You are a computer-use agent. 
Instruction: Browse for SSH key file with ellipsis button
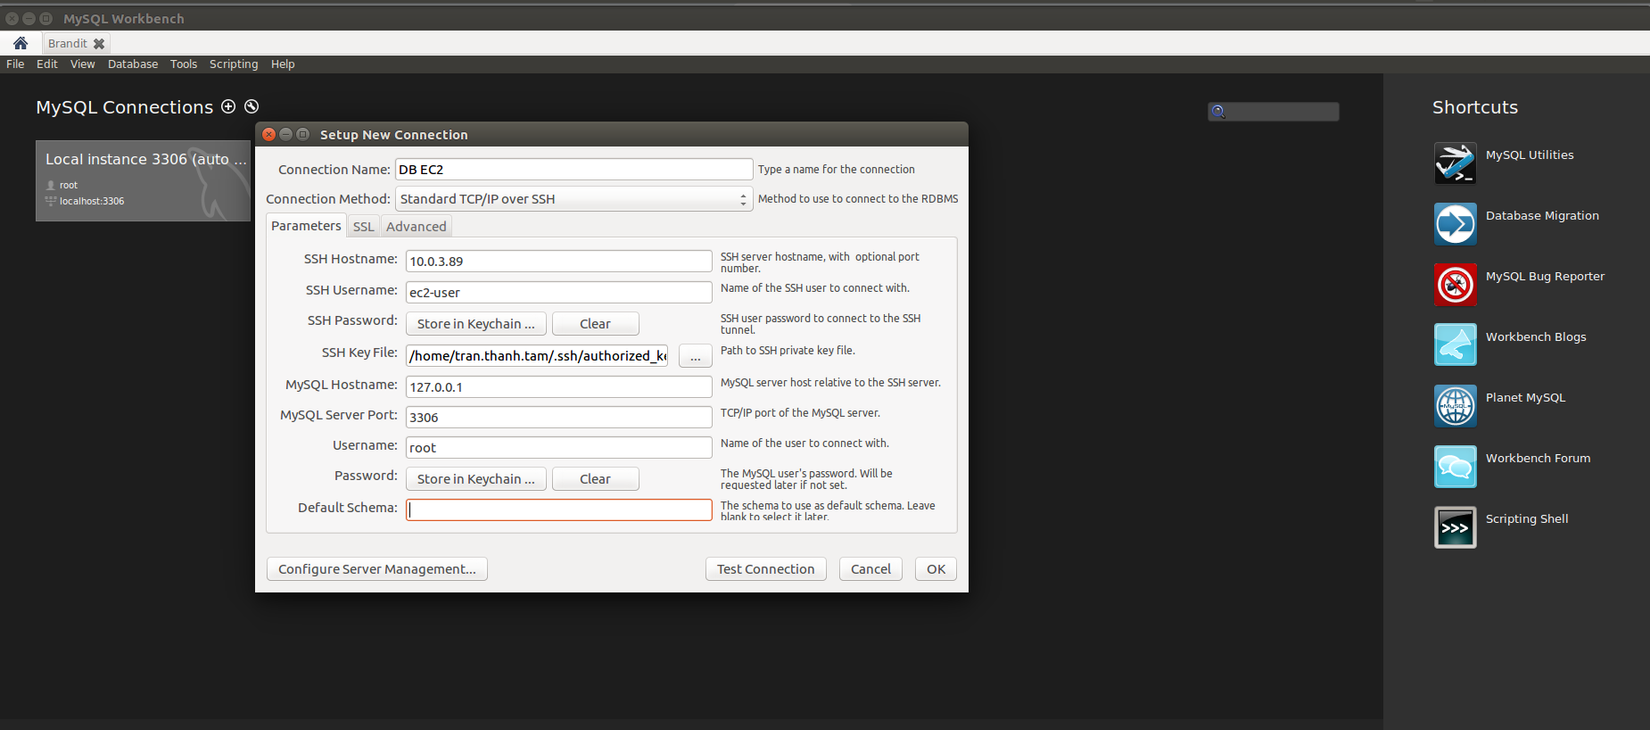coord(695,356)
